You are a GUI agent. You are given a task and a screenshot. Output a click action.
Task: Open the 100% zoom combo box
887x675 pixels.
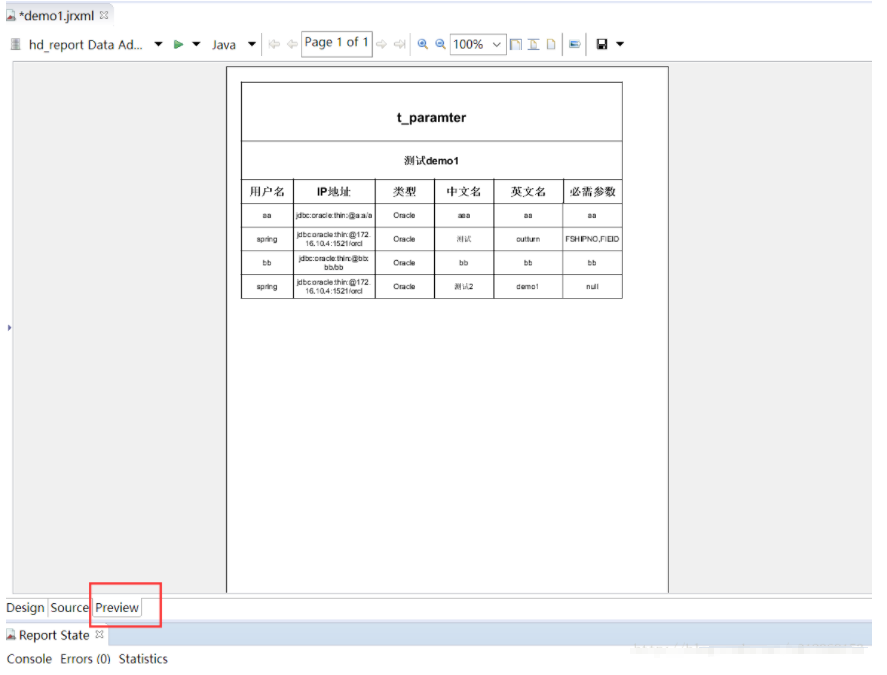click(x=477, y=44)
